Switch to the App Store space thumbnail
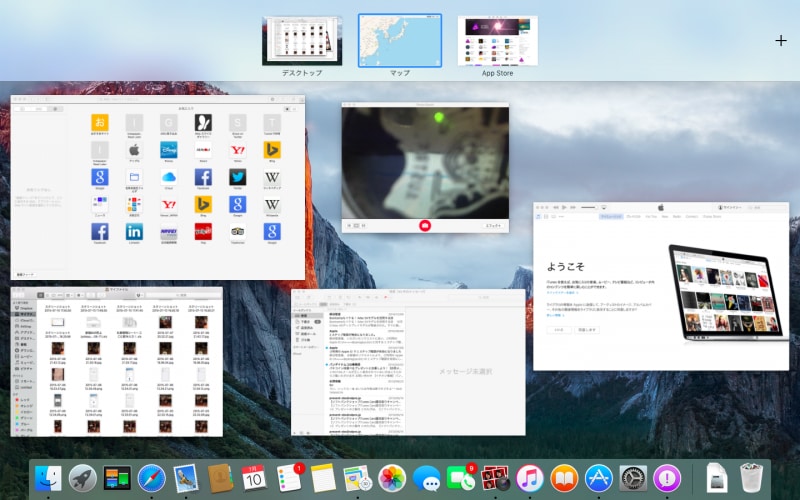Screen dimensions: 800x500 click(497, 40)
